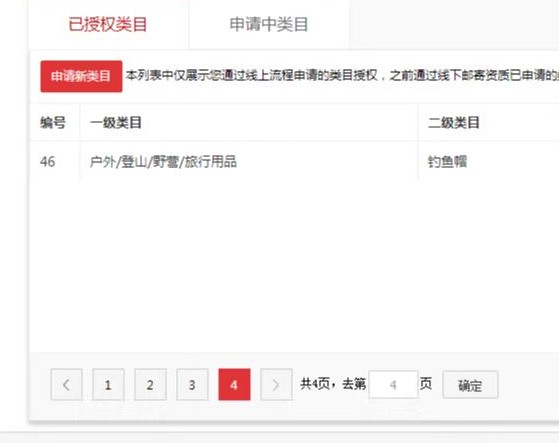559x443 pixels.
Task: Select page 2 in pagination
Action: tap(150, 385)
